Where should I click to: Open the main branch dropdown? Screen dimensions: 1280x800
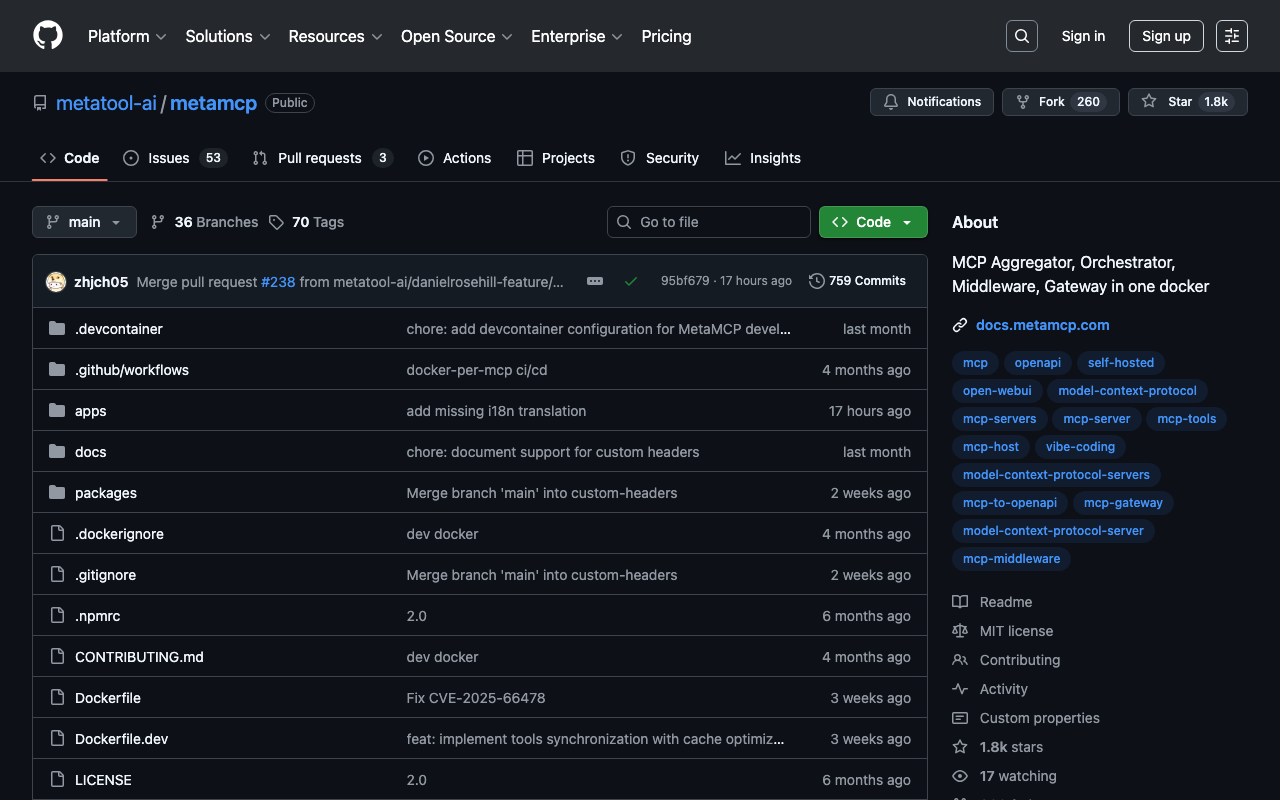84,222
